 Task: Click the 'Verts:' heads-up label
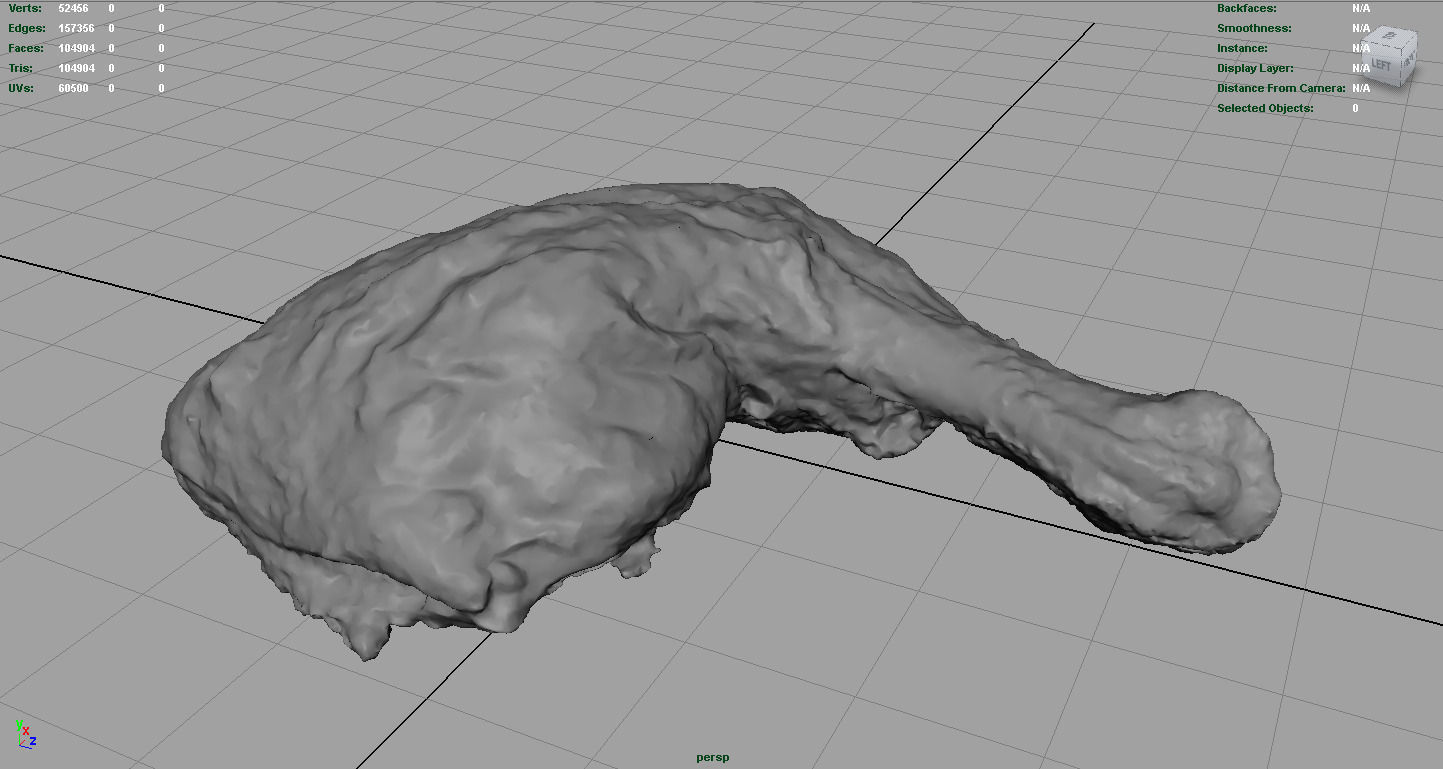pyautogui.click(x=25, y=8)
